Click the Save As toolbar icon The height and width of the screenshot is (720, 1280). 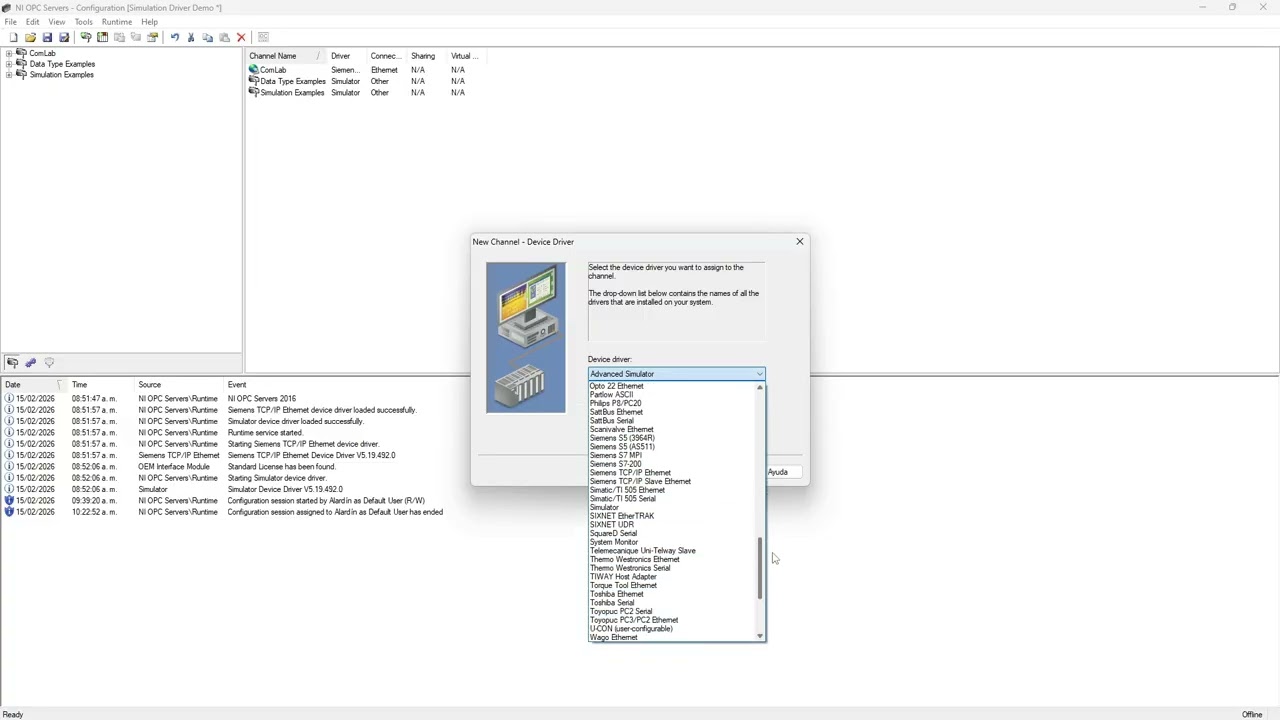64,38
